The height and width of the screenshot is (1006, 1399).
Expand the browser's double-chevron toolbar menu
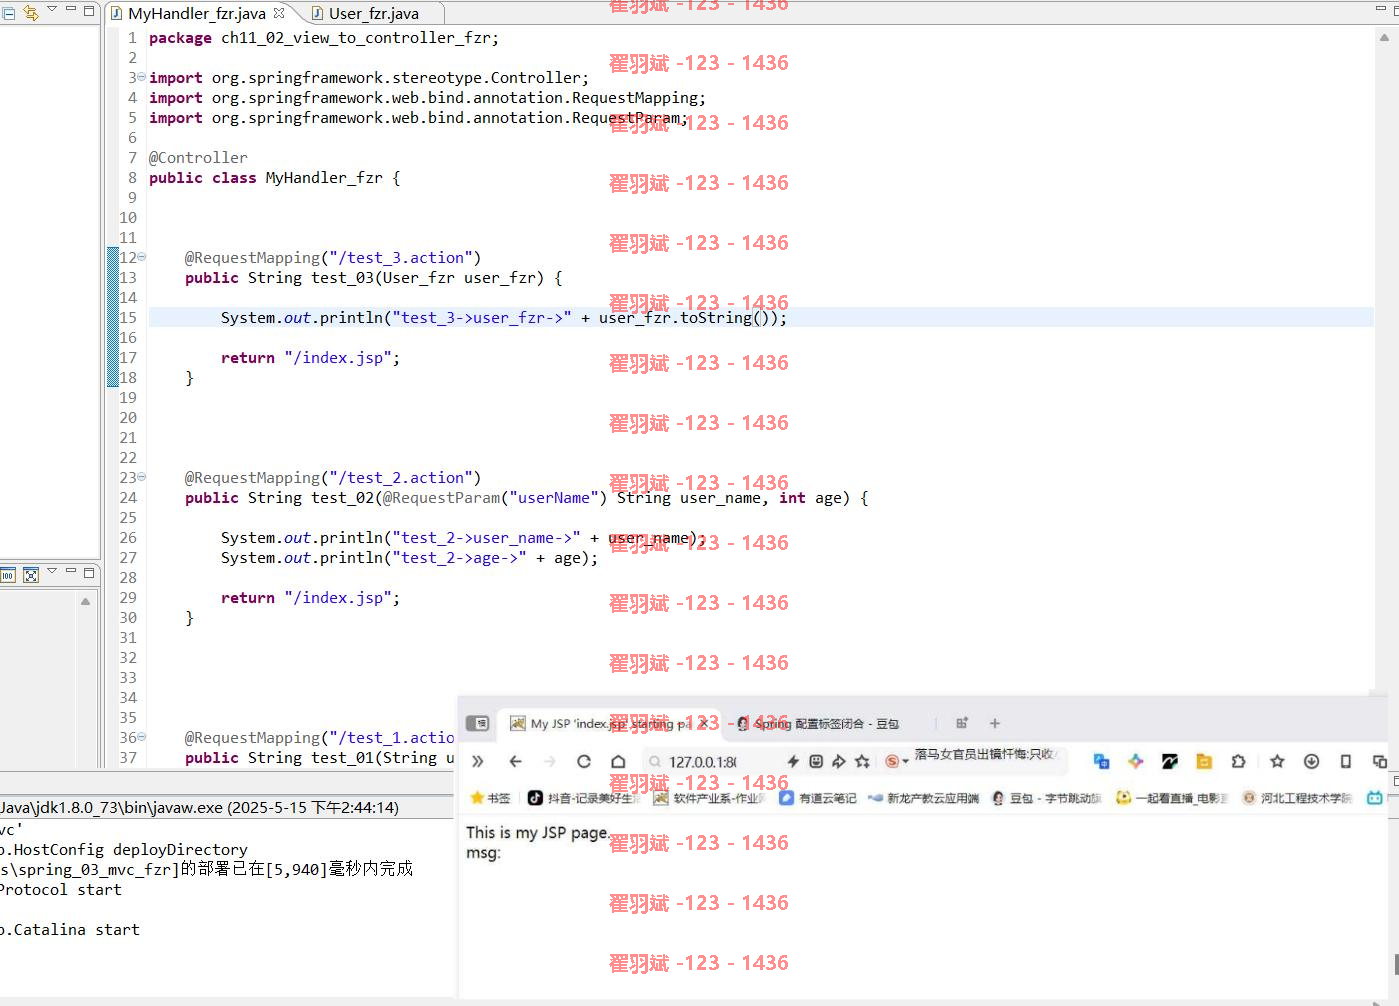click(x=478, y=761)
